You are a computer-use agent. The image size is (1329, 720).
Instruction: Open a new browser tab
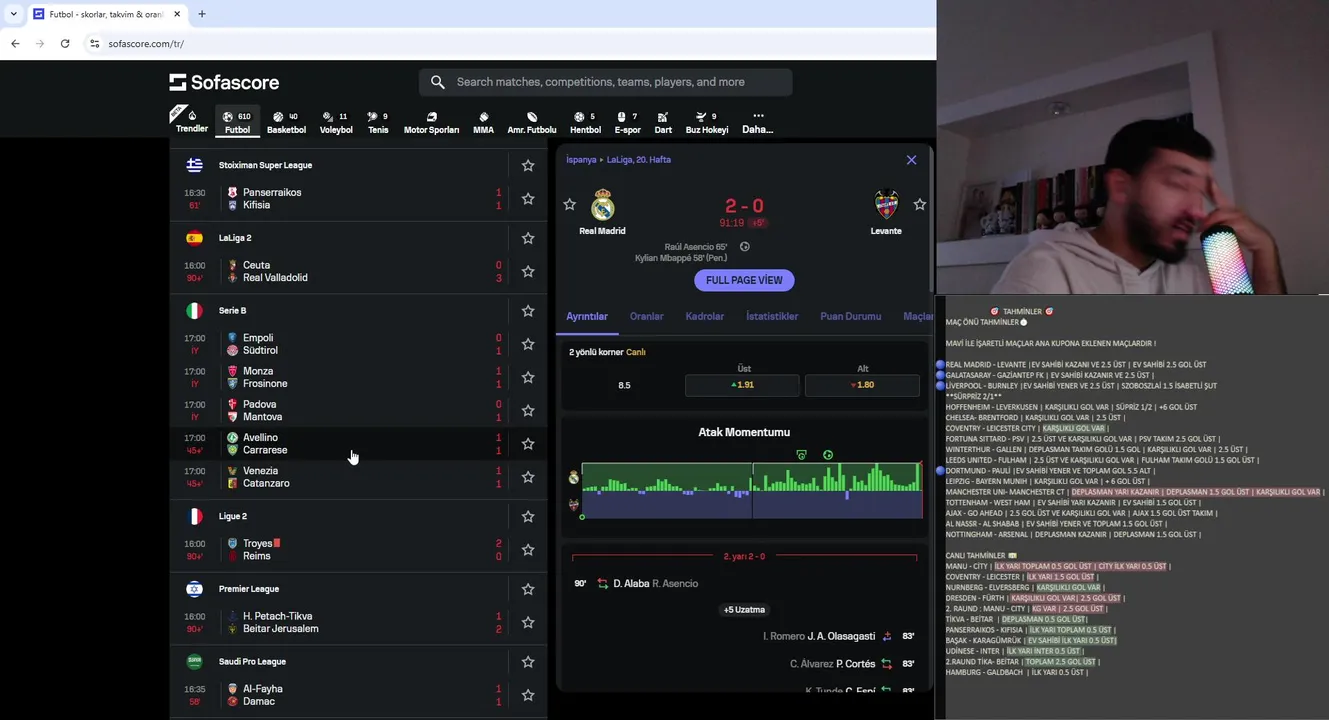(202, 14)
